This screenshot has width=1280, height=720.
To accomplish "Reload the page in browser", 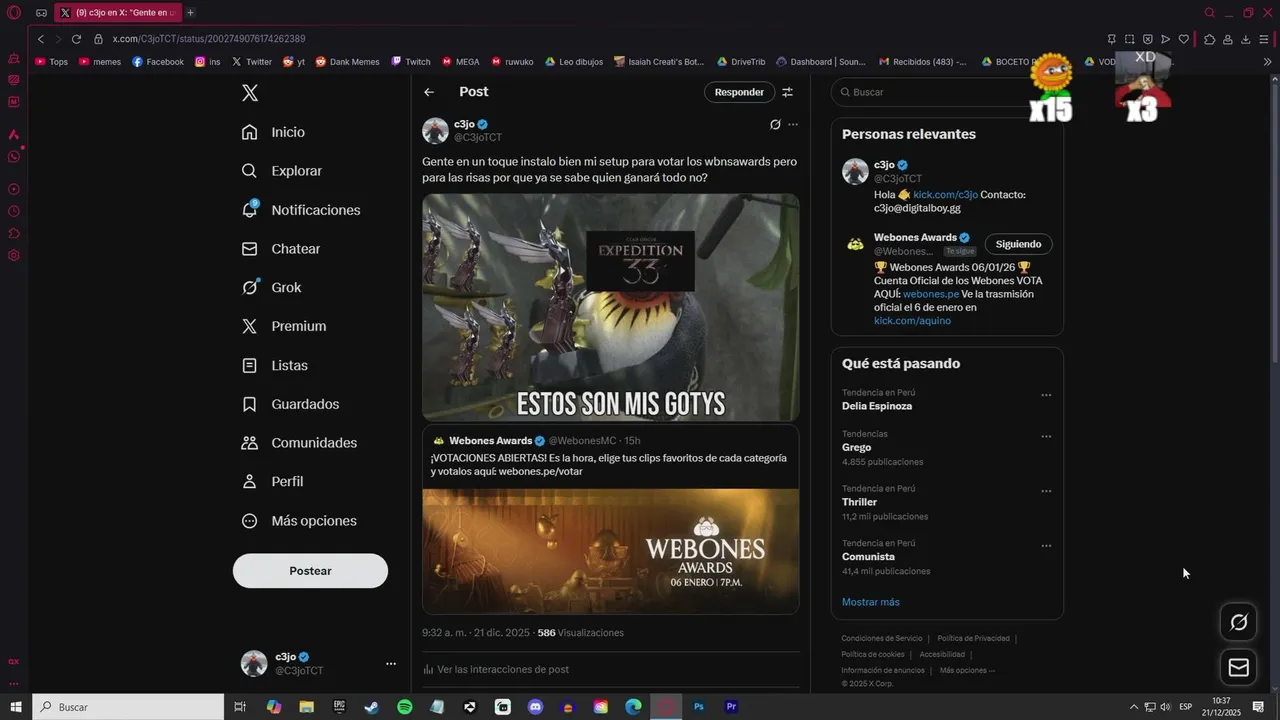I will click(x=76, y=39).
